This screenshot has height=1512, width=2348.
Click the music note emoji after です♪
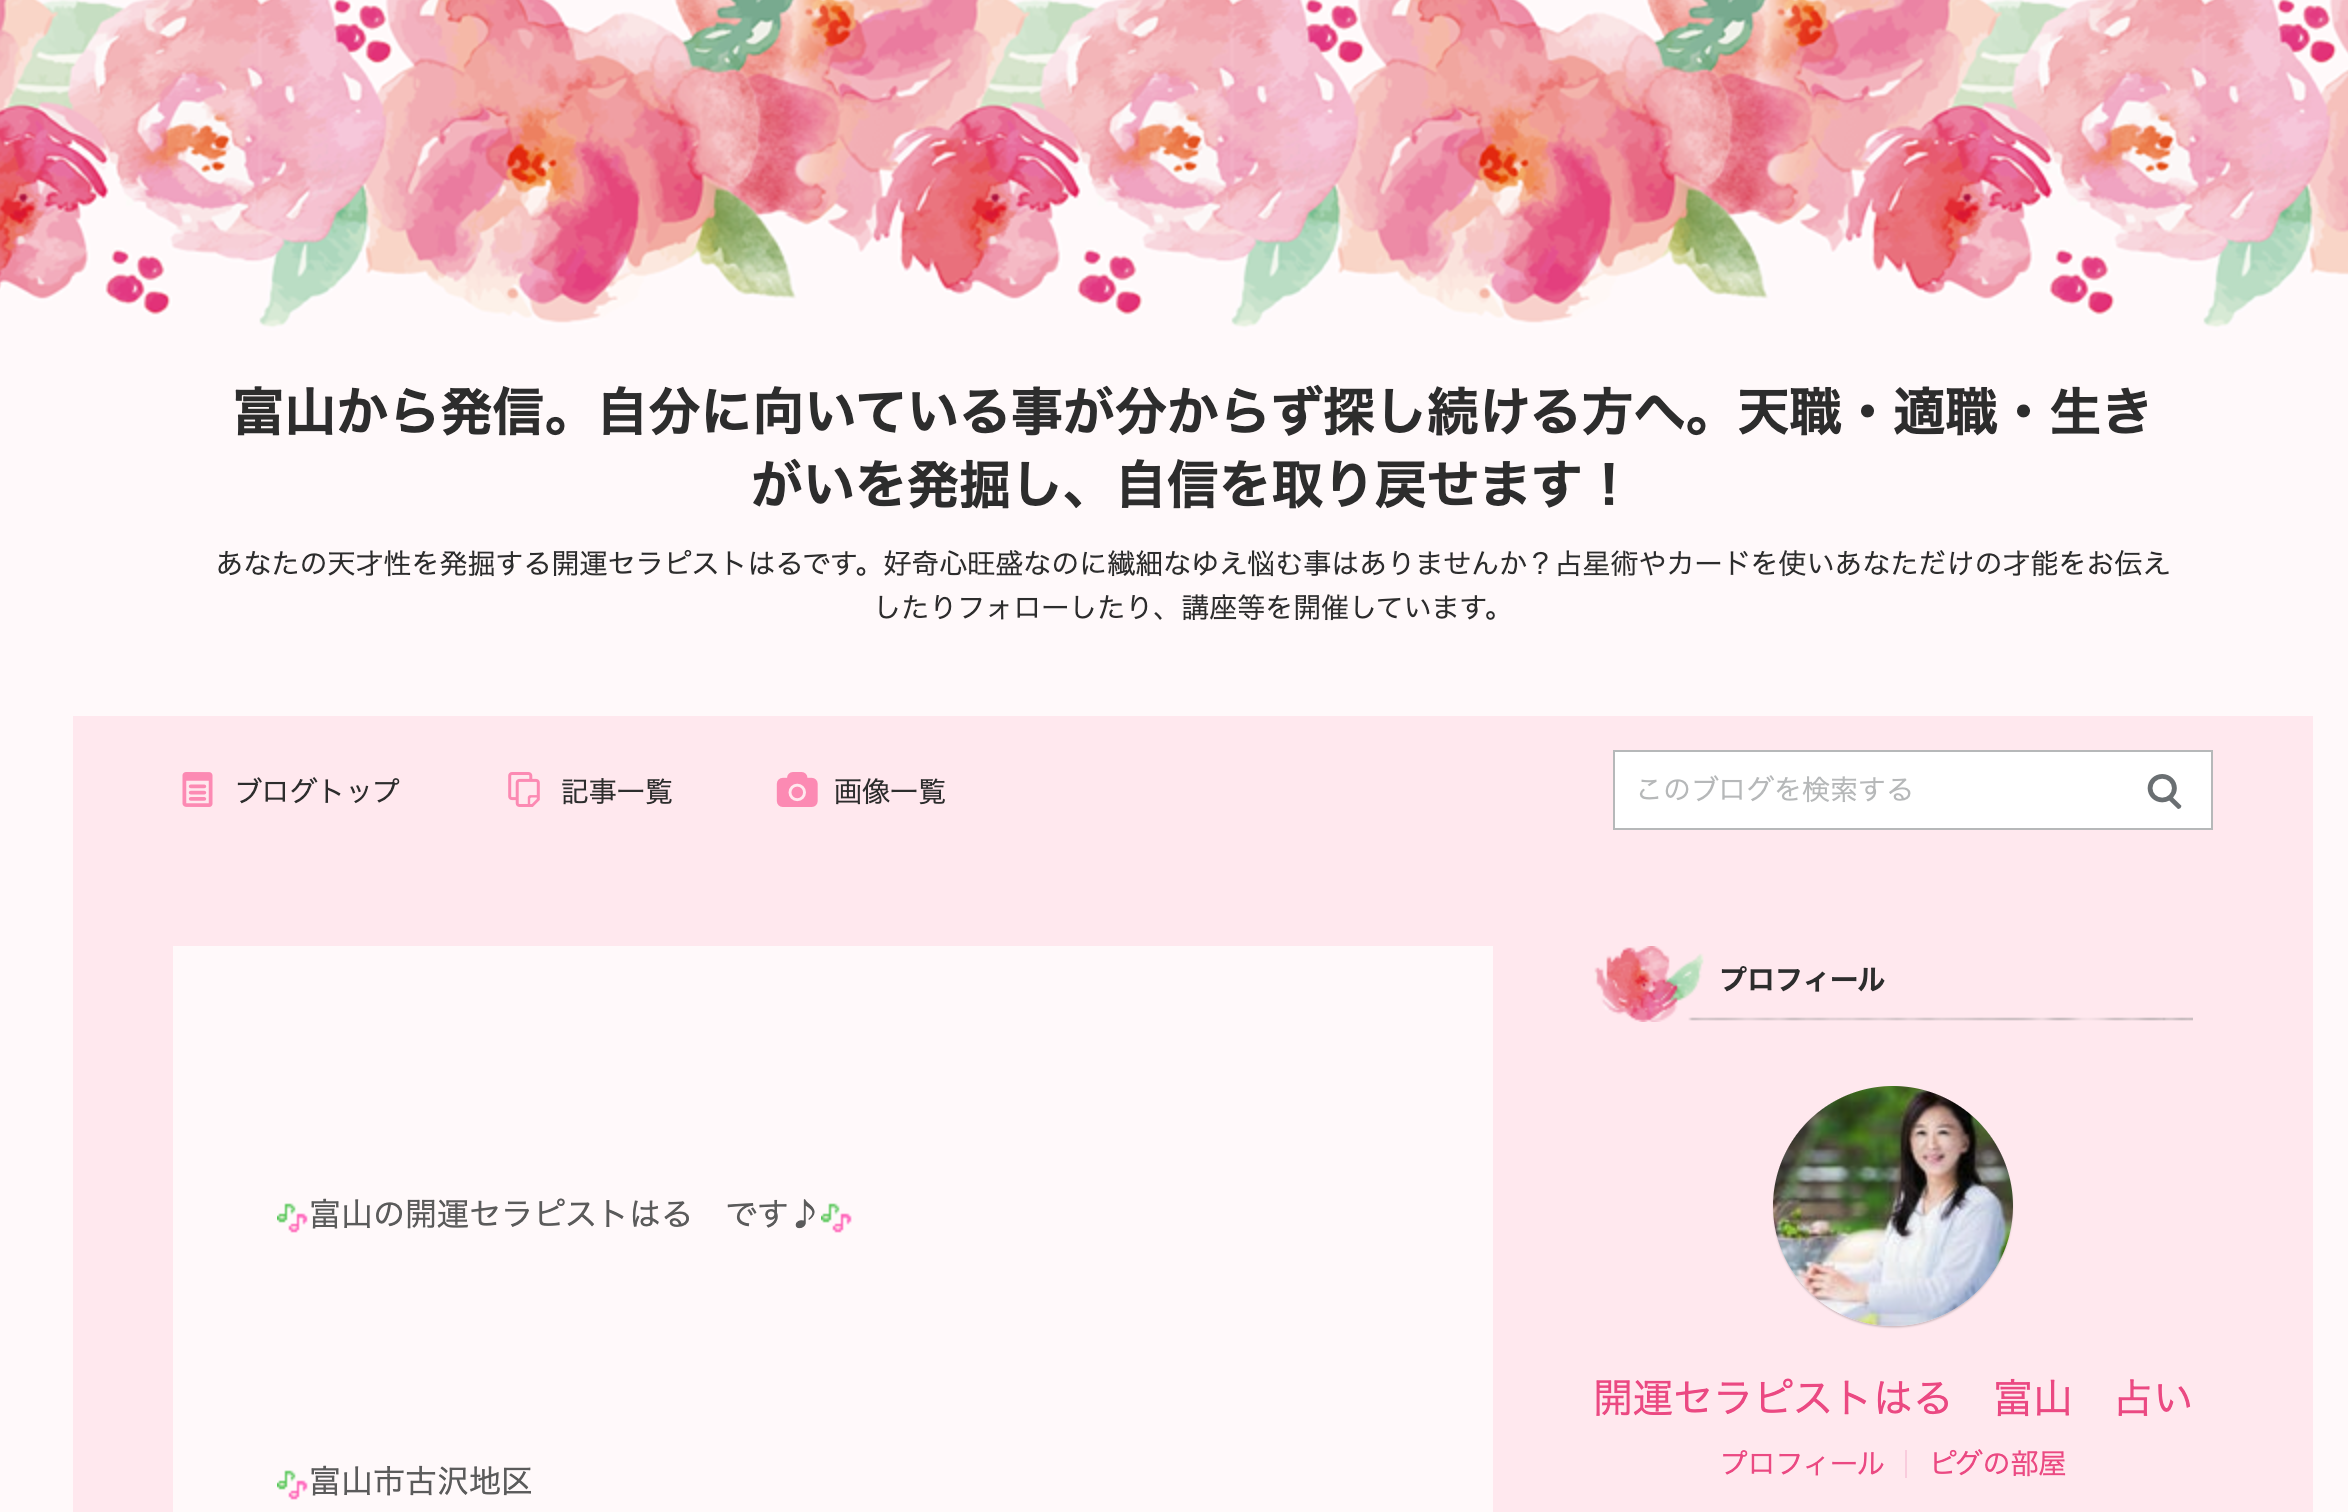(x=836, y=1217)
